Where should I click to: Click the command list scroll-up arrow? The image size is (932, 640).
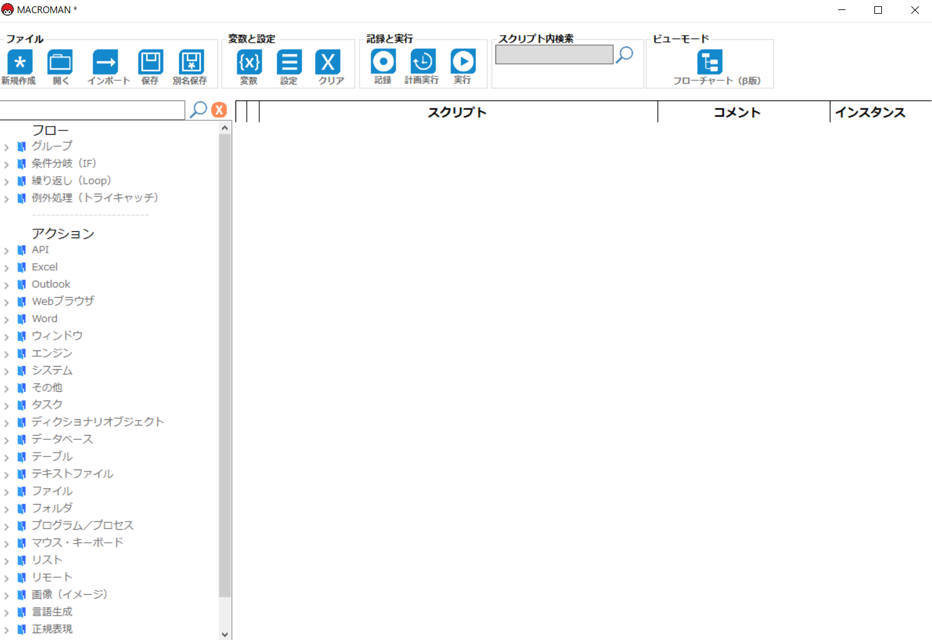pos(225,128)
